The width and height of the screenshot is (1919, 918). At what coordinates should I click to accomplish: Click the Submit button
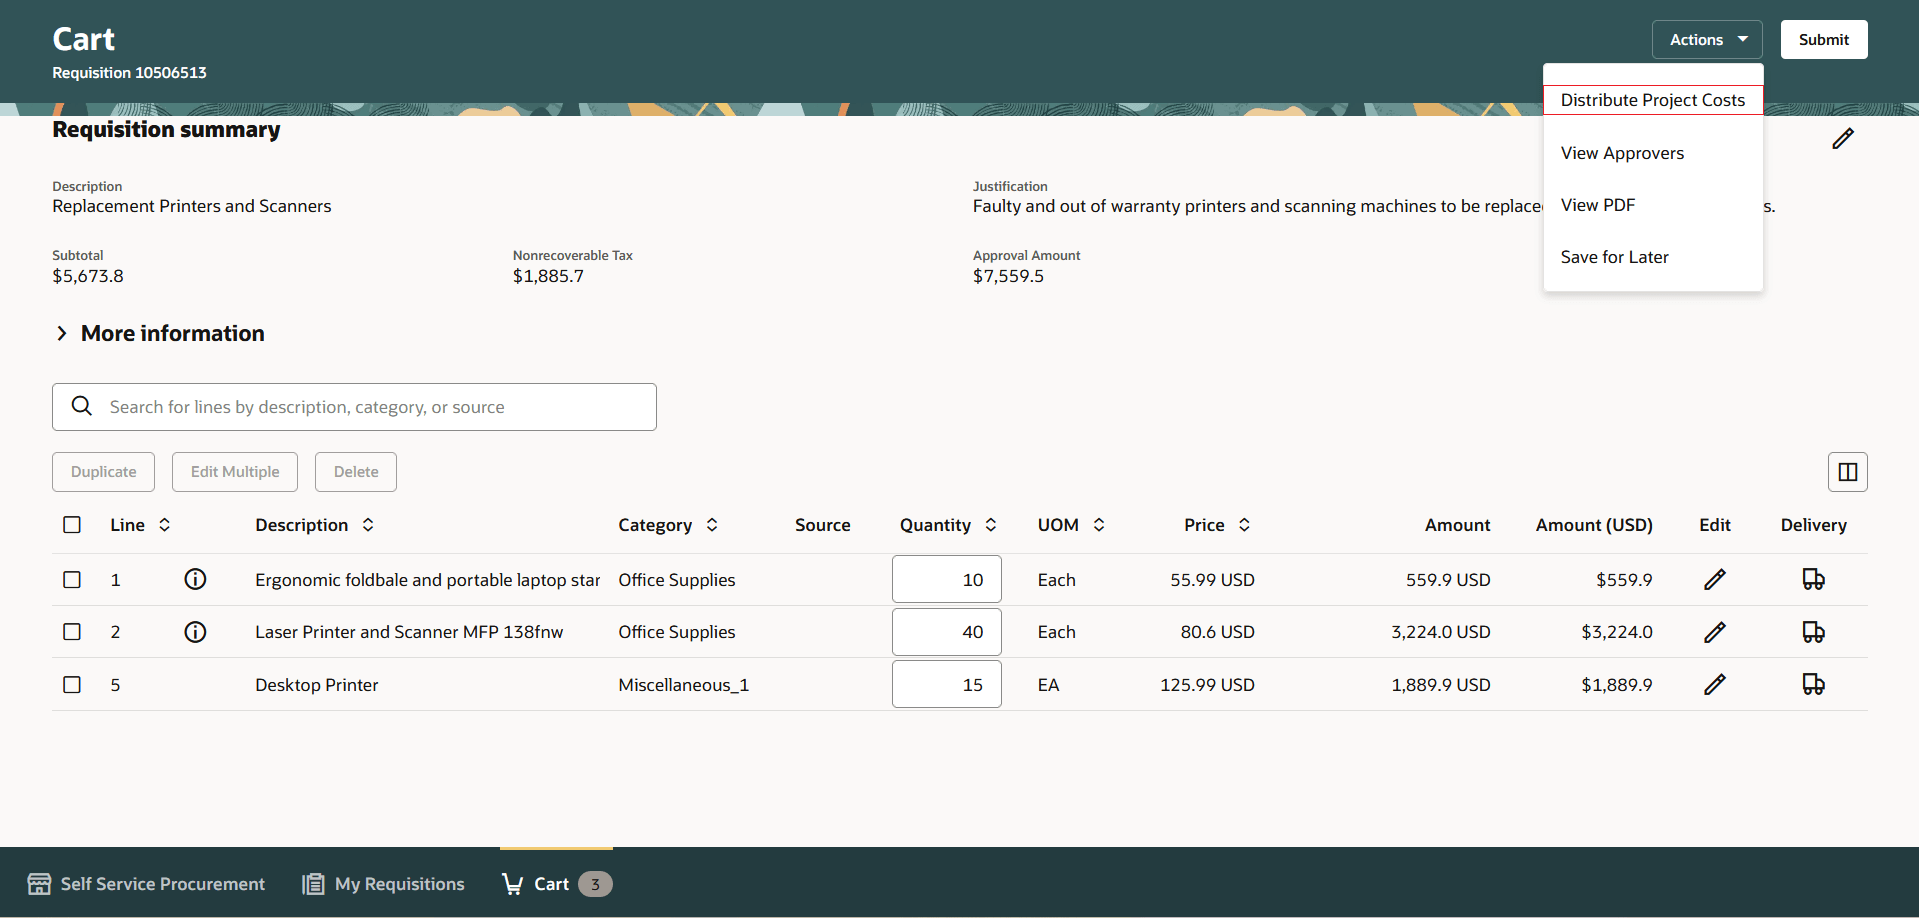click(1823, 39)
